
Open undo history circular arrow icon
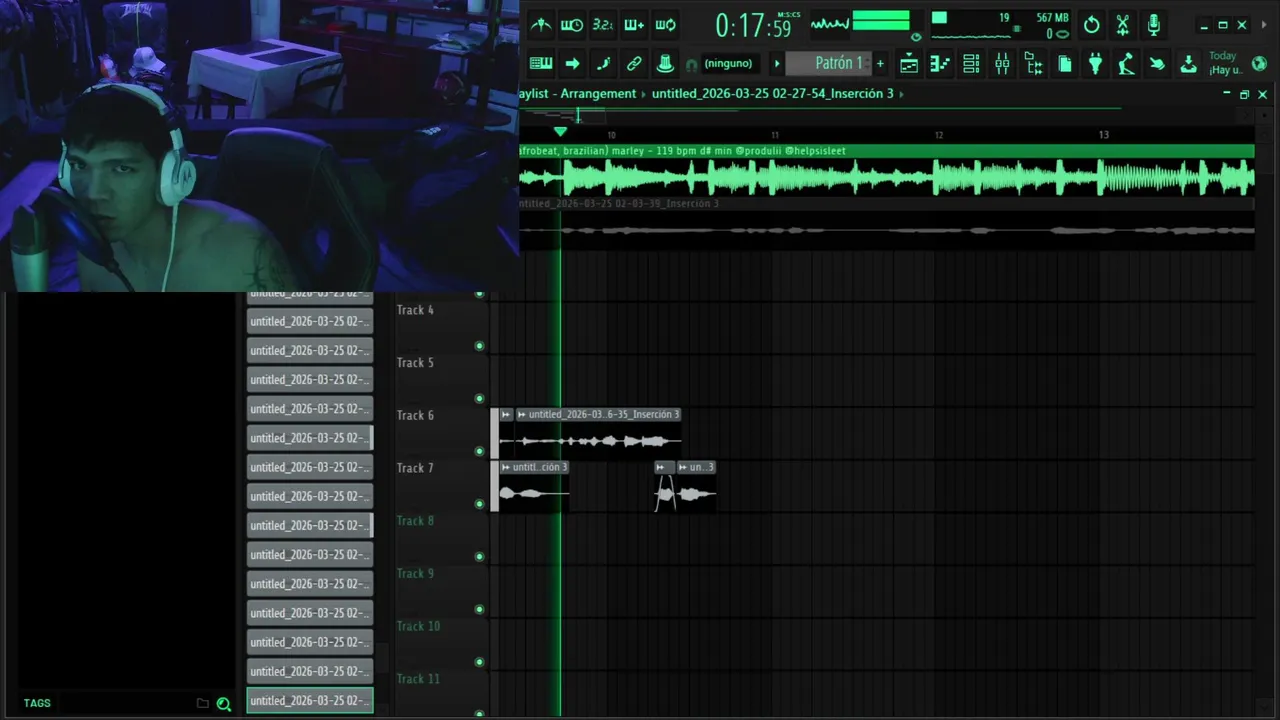tap(1092, 25)
